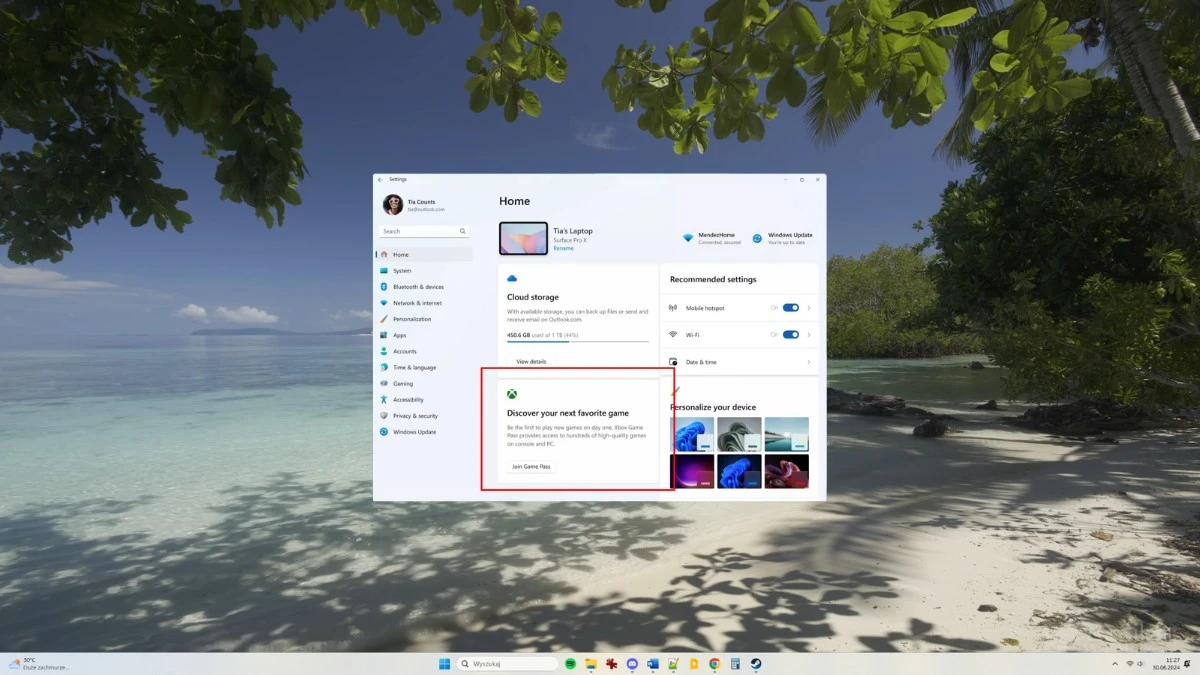Image resolution: width=1200 pixels, height=675 pixels.
Task: Open Steam from the taskbar
Action: pos(756,663)
